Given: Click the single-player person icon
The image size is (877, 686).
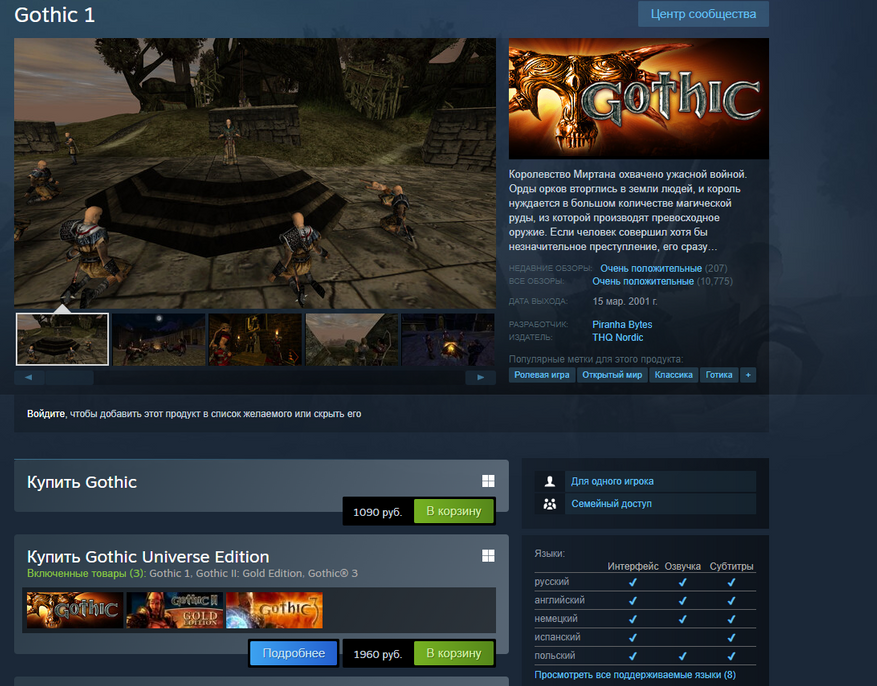Looking at the screenshot, I should tap(550, 481).
